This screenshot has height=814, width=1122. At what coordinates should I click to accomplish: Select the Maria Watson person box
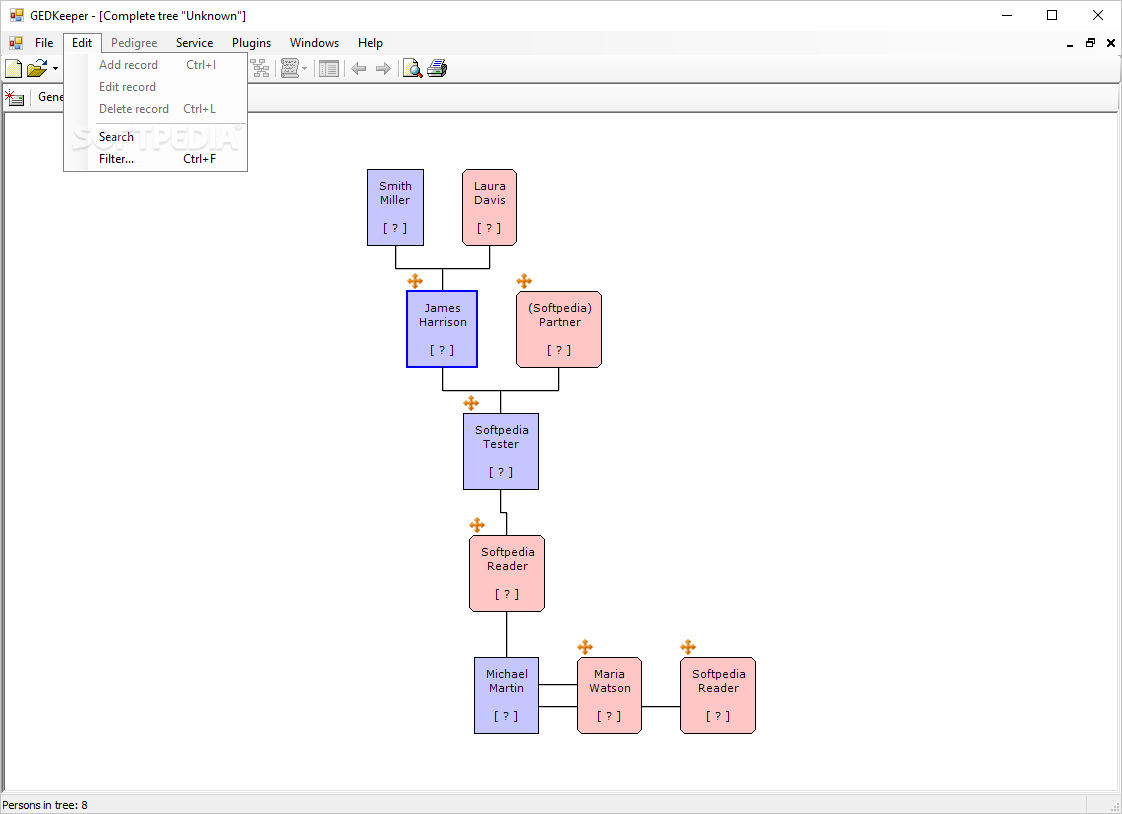coord(609,695)
